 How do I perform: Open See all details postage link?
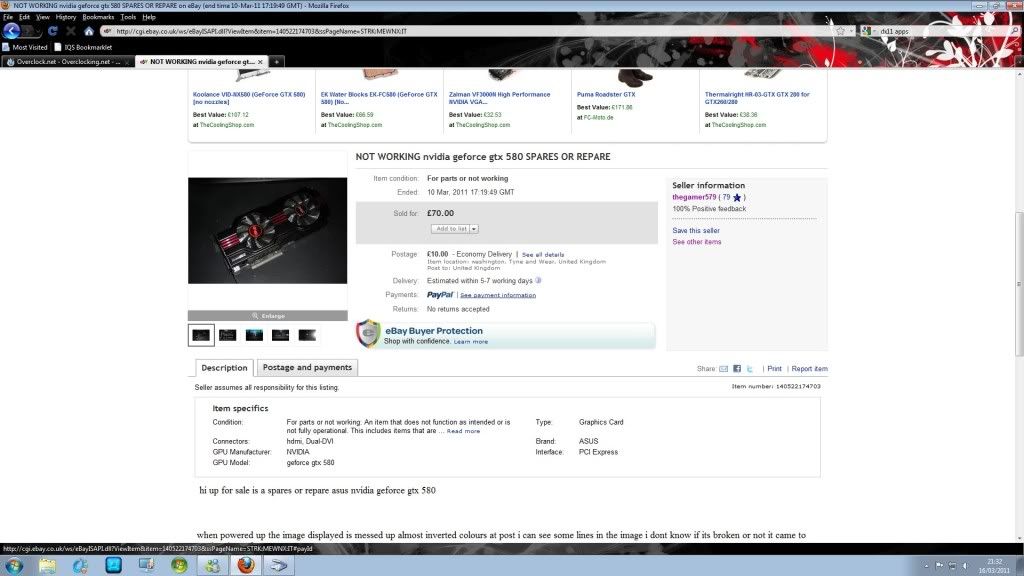coord(543,255)
